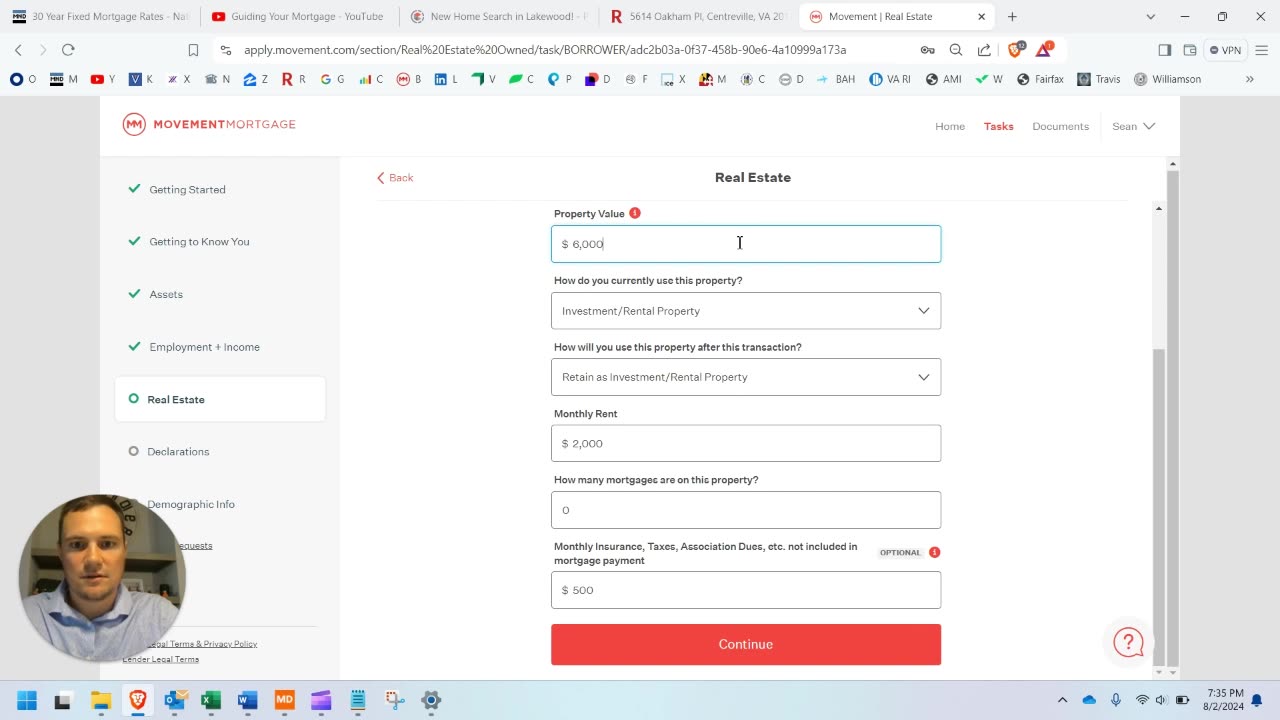Viewport: 1280px width, 720px height.
Task: Switch to the Guiding Your Mortgage YouTube tab
Action: click(x=299, y=17)
